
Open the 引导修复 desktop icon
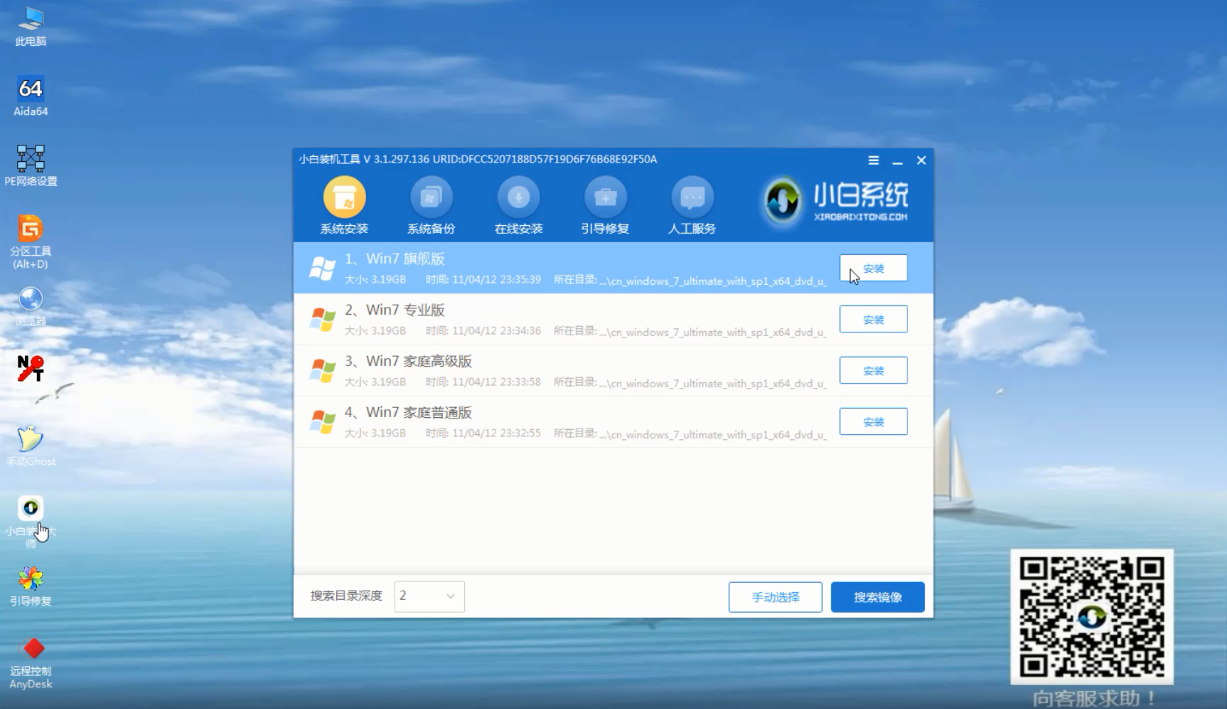tap(31, 586)
